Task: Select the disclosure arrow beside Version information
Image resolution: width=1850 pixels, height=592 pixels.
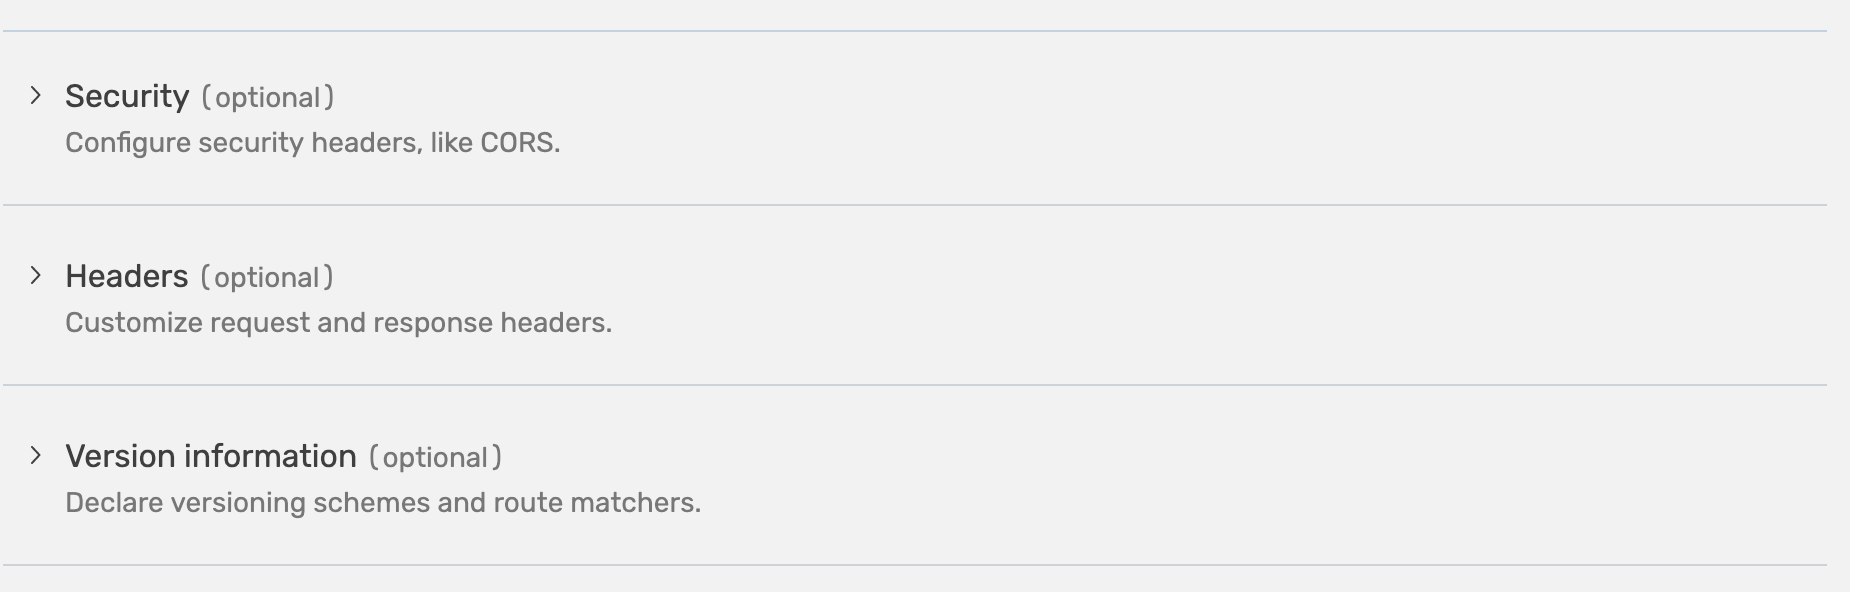Action: click(36, 456)
